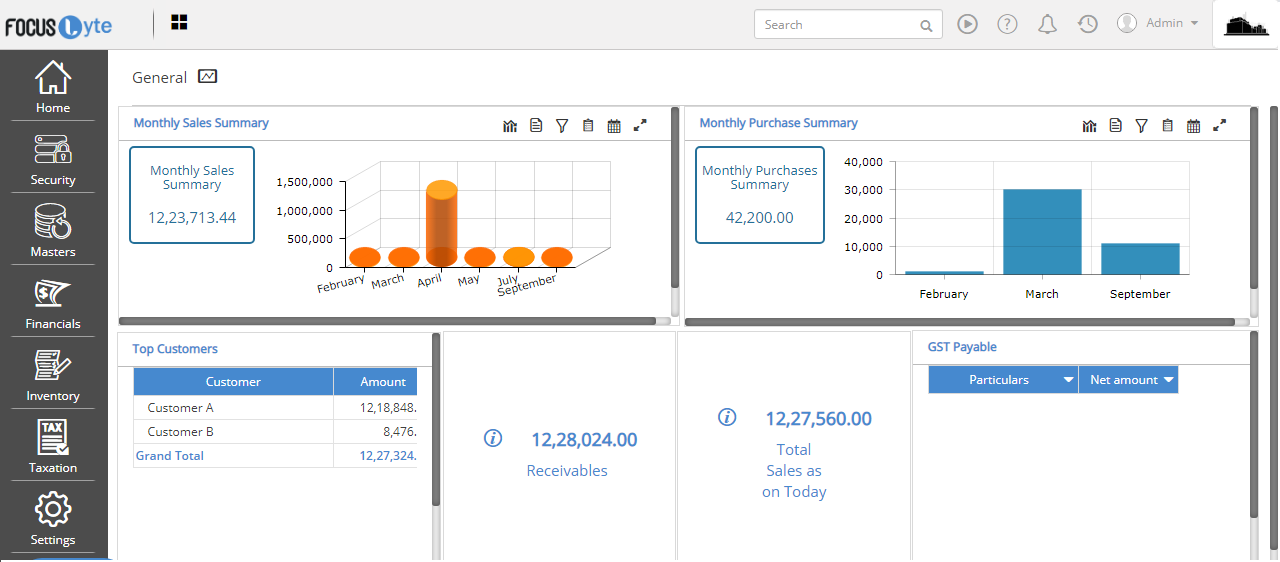1280x562 pixels.
Task: Expand the Monthly Sales Summary widget fullscreen
Action: [x=640, y=125]
